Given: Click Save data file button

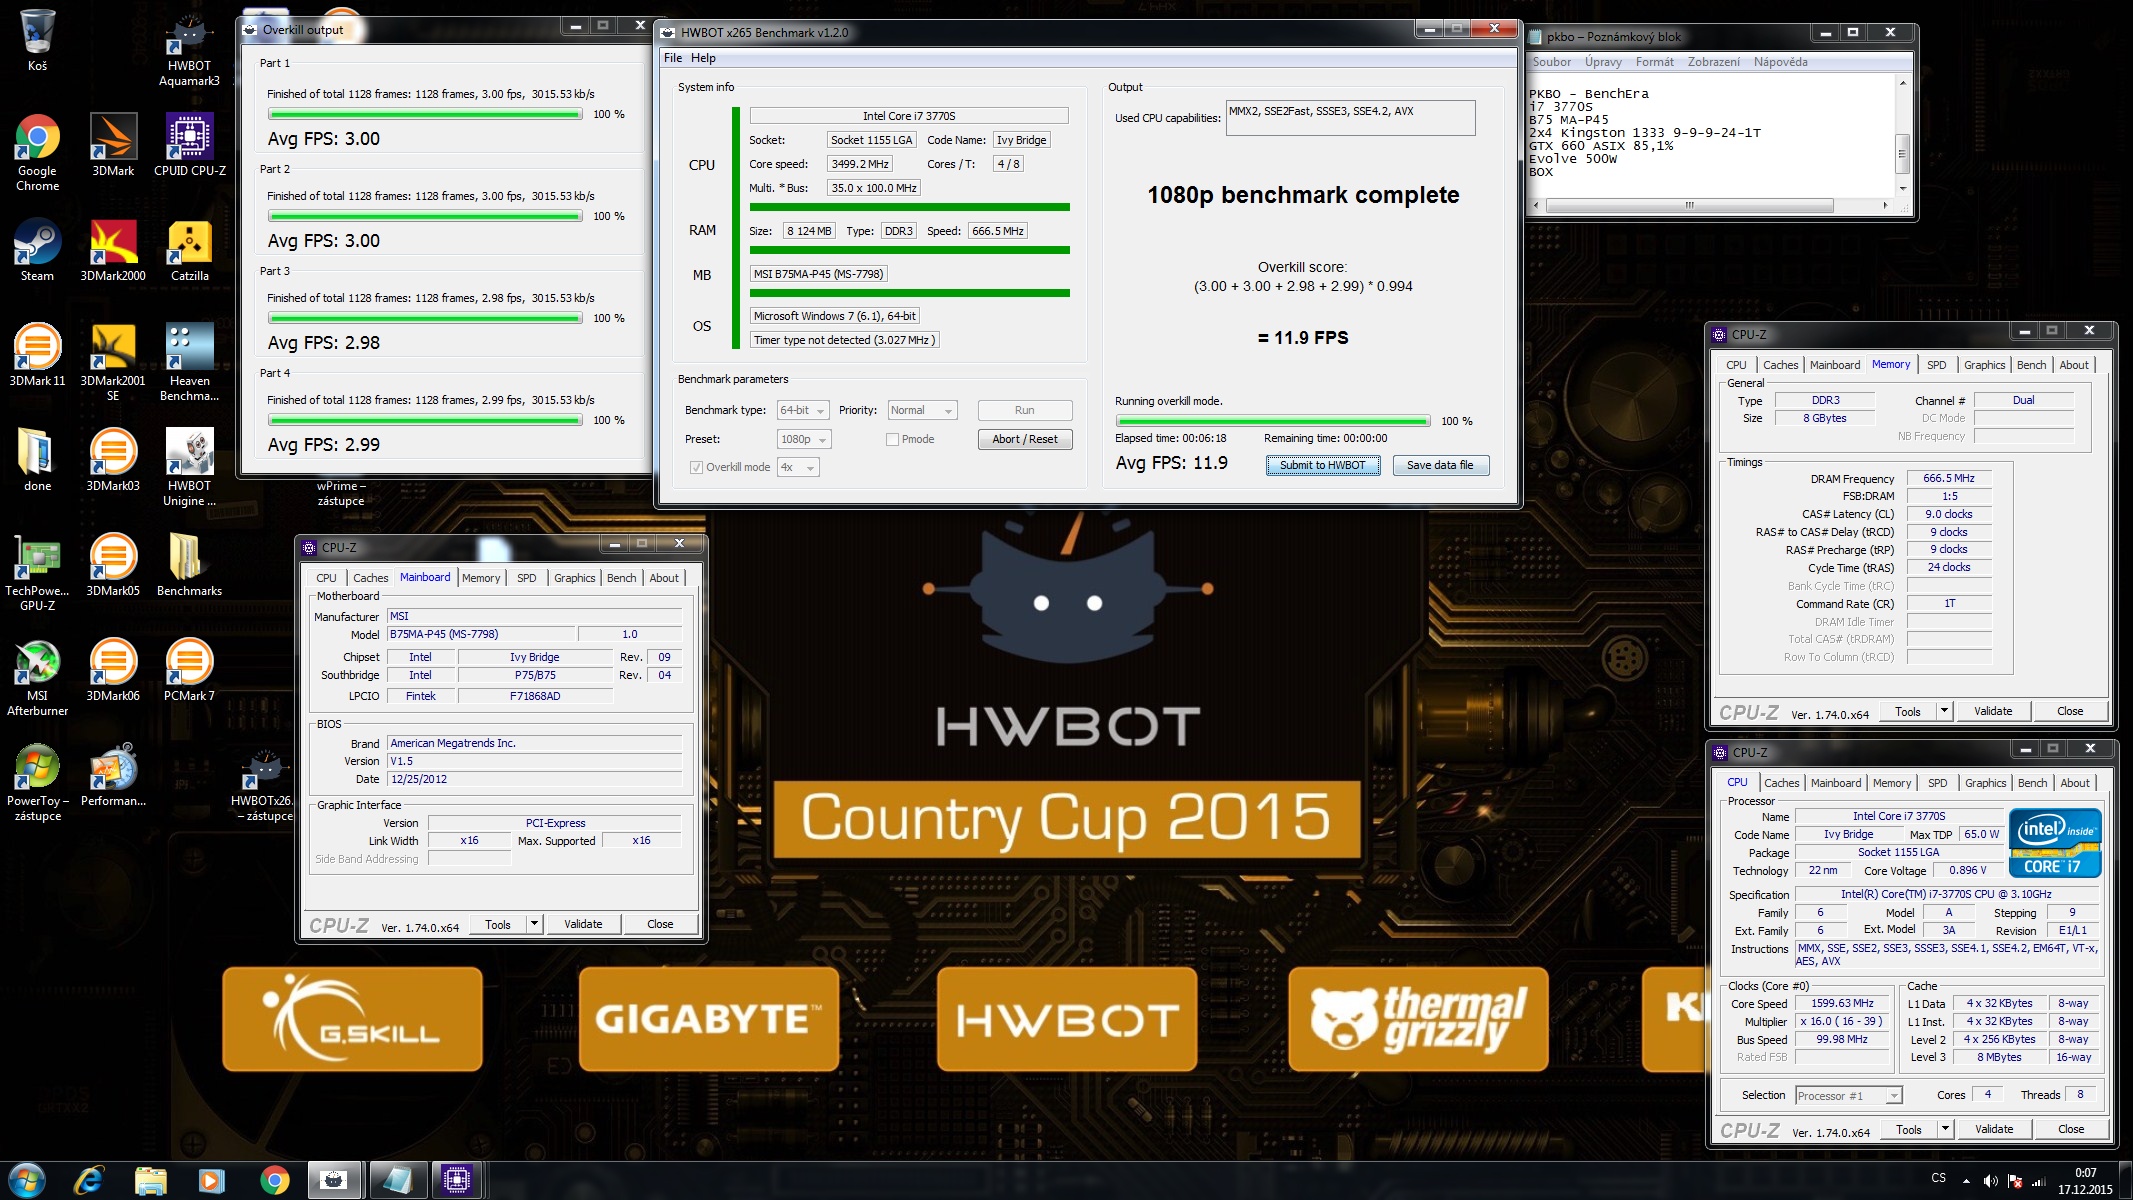Looking at the screenshot, I should click(1440, 465).
